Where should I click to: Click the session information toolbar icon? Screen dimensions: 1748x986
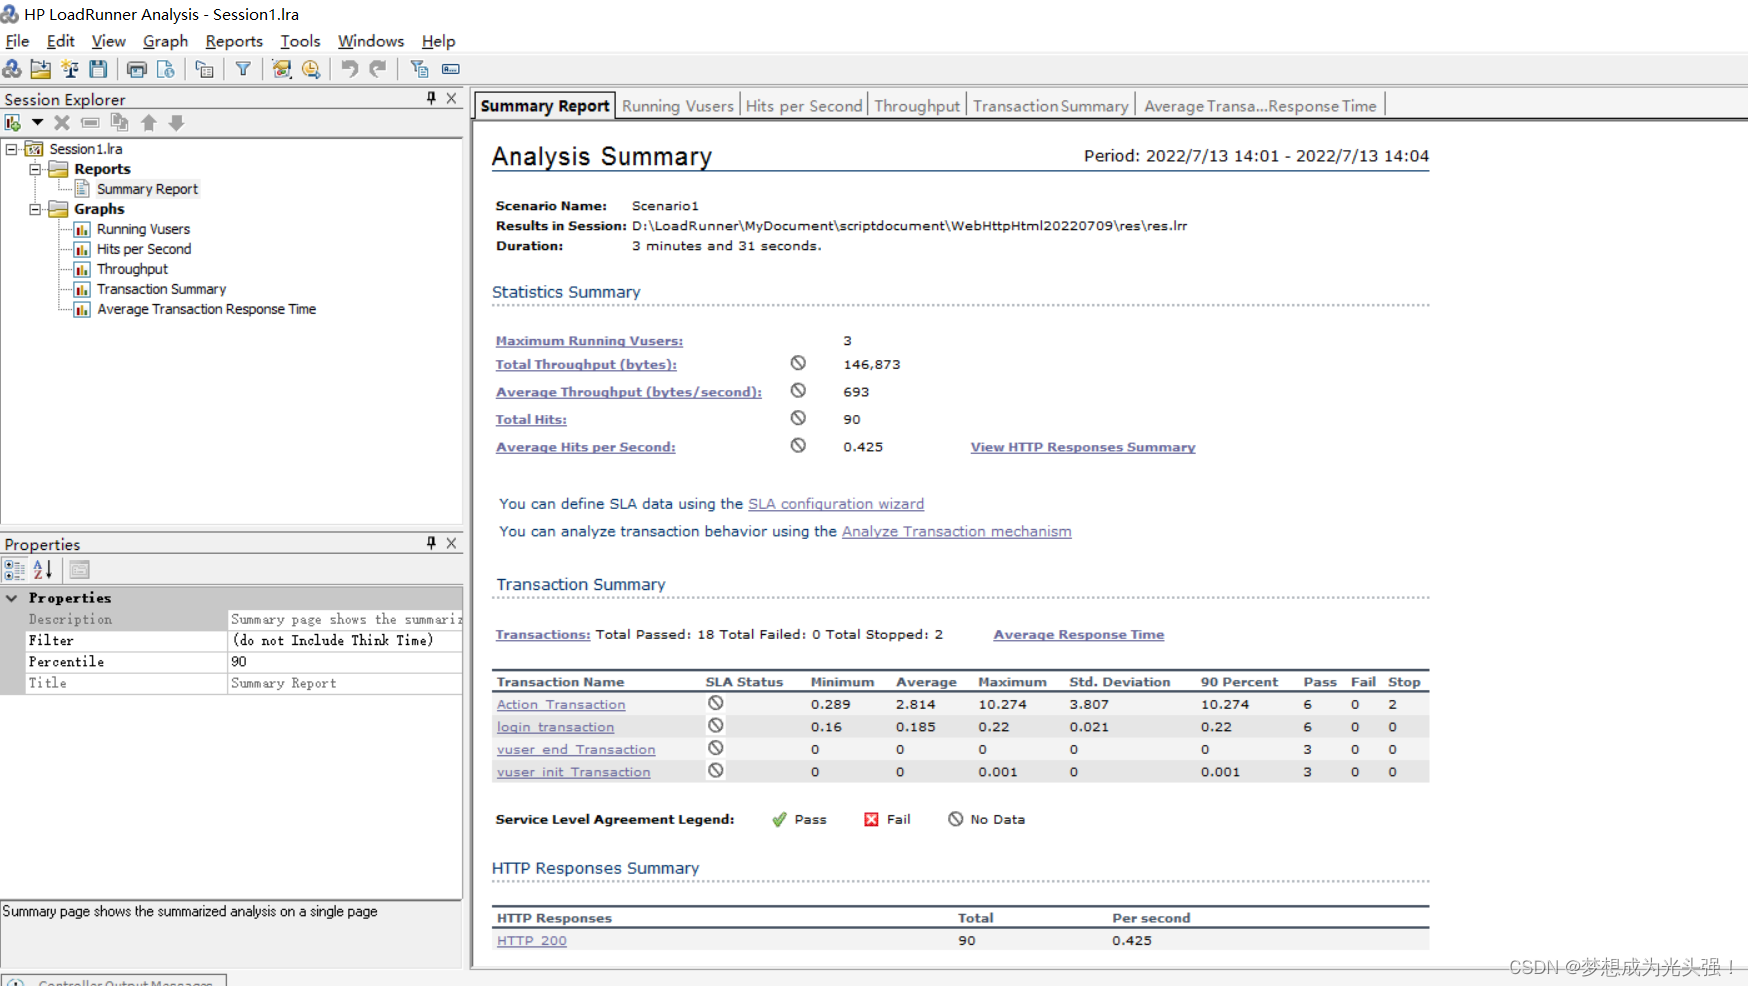tap(204, 69)
